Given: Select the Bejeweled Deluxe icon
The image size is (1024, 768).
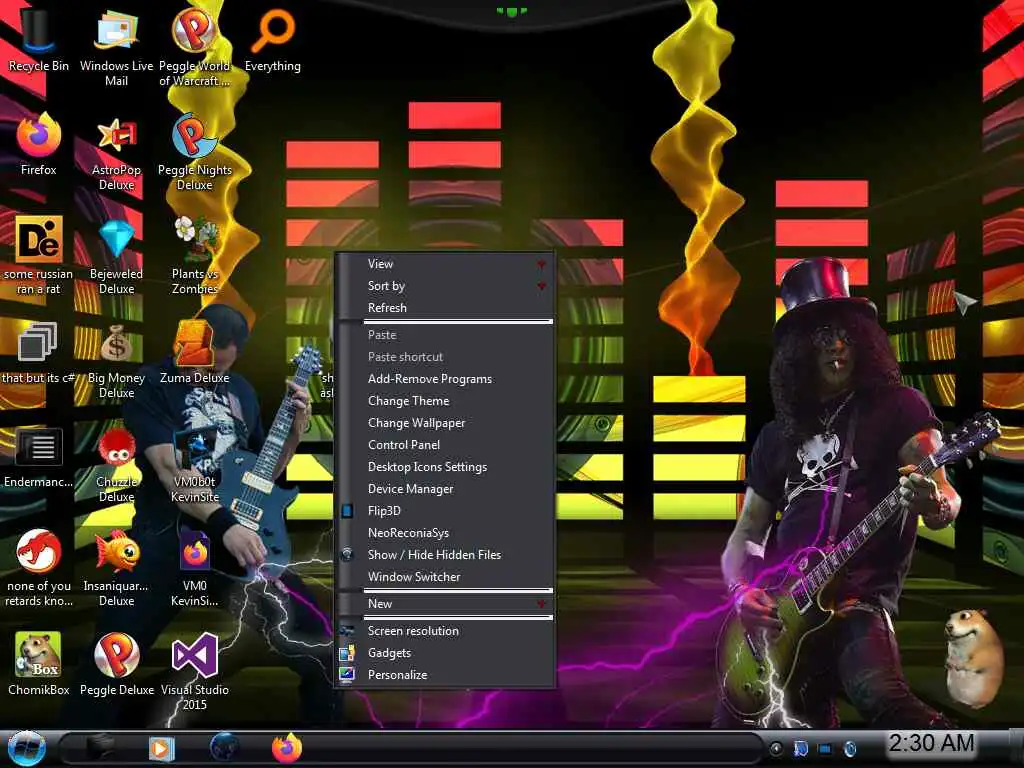Looking at the screenshot, I should point(116,255).
